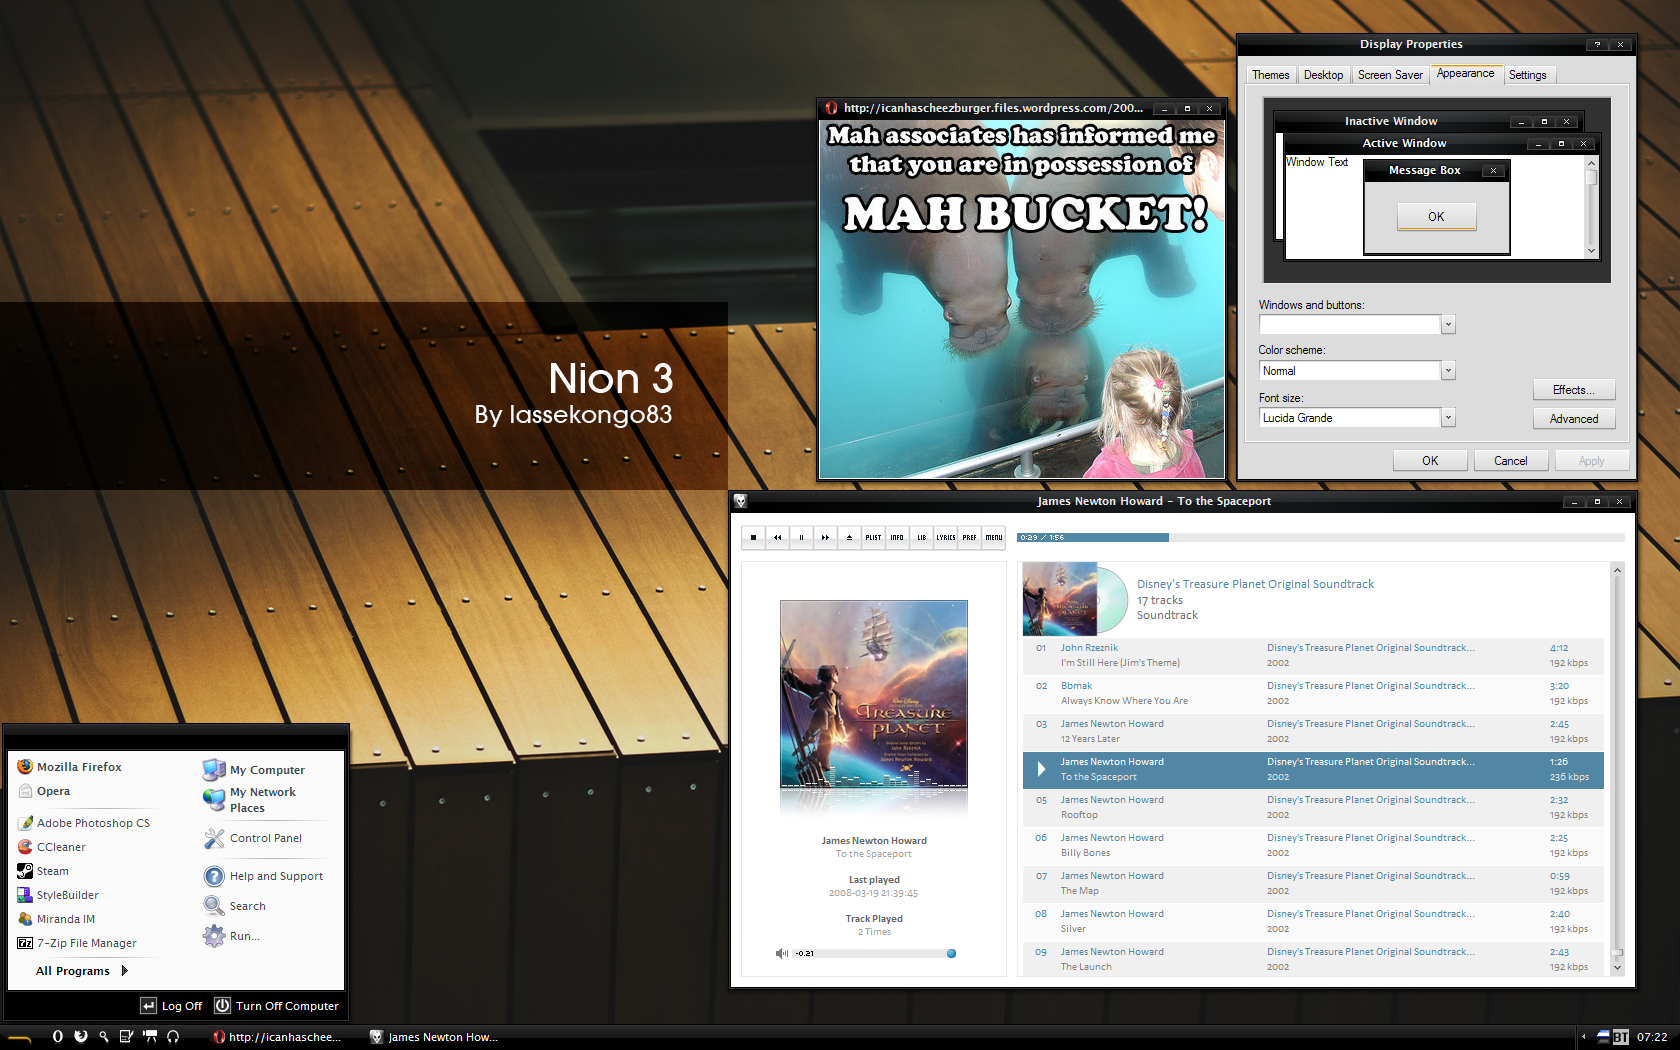Click the Display Properties help question mark
The height and width of the screenshot is (1050, 1680).
coord(1597,44)
